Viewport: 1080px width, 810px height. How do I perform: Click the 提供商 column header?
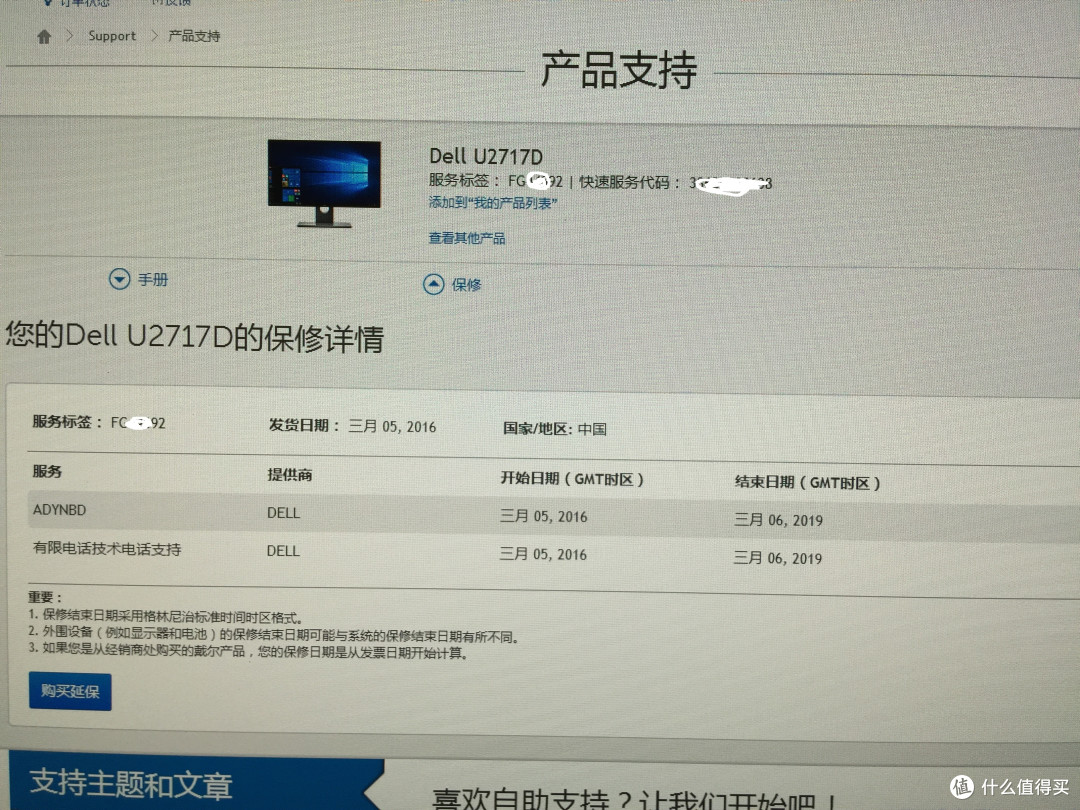pyautogui.click(x=290, y=475)
